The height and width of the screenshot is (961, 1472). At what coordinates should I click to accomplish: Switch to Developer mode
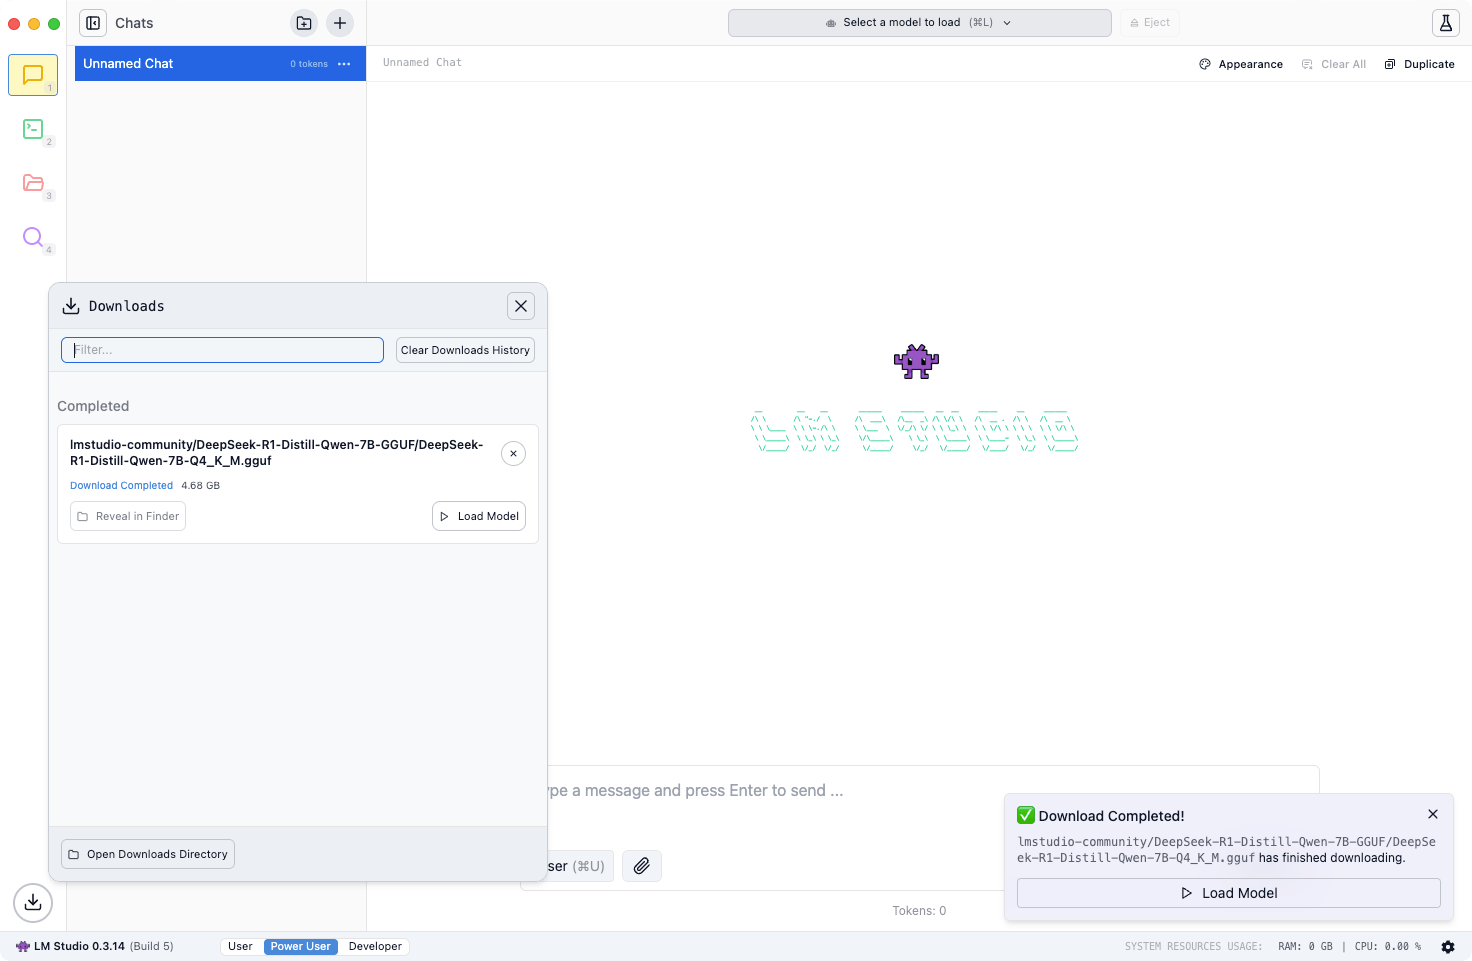[x=375, y=947]
